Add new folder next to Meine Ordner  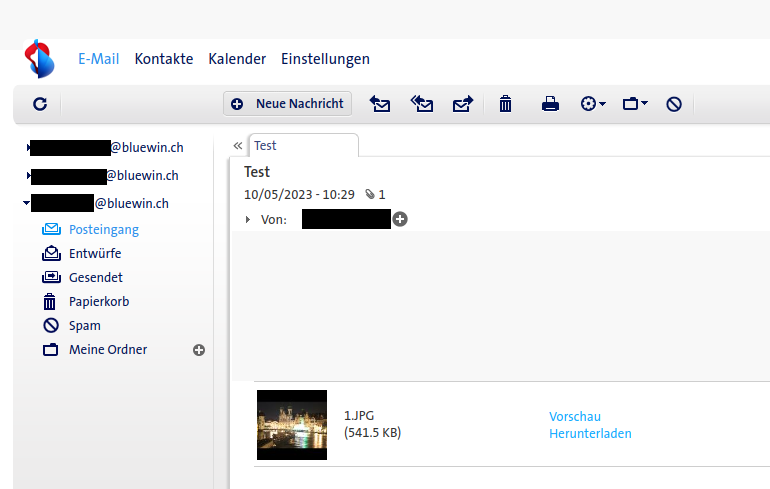coord(198,350)
